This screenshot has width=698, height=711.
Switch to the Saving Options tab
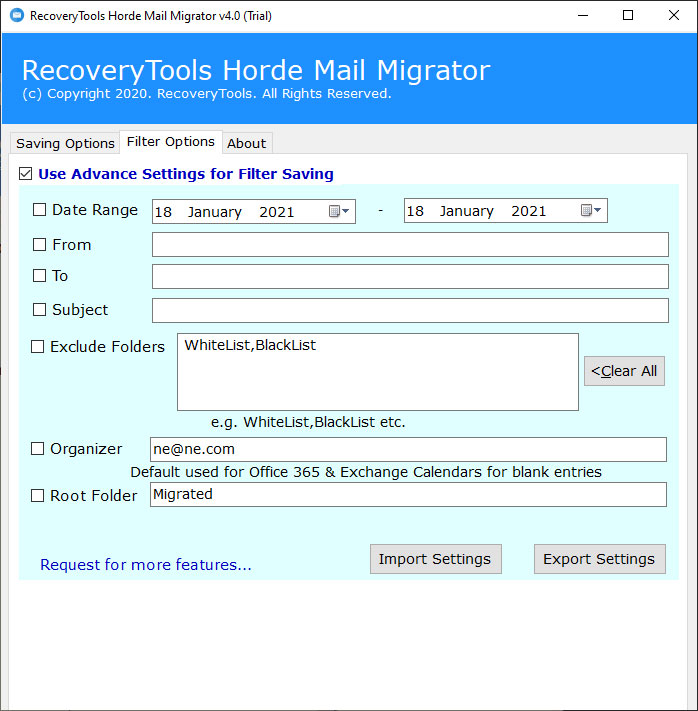click(65, 143)
